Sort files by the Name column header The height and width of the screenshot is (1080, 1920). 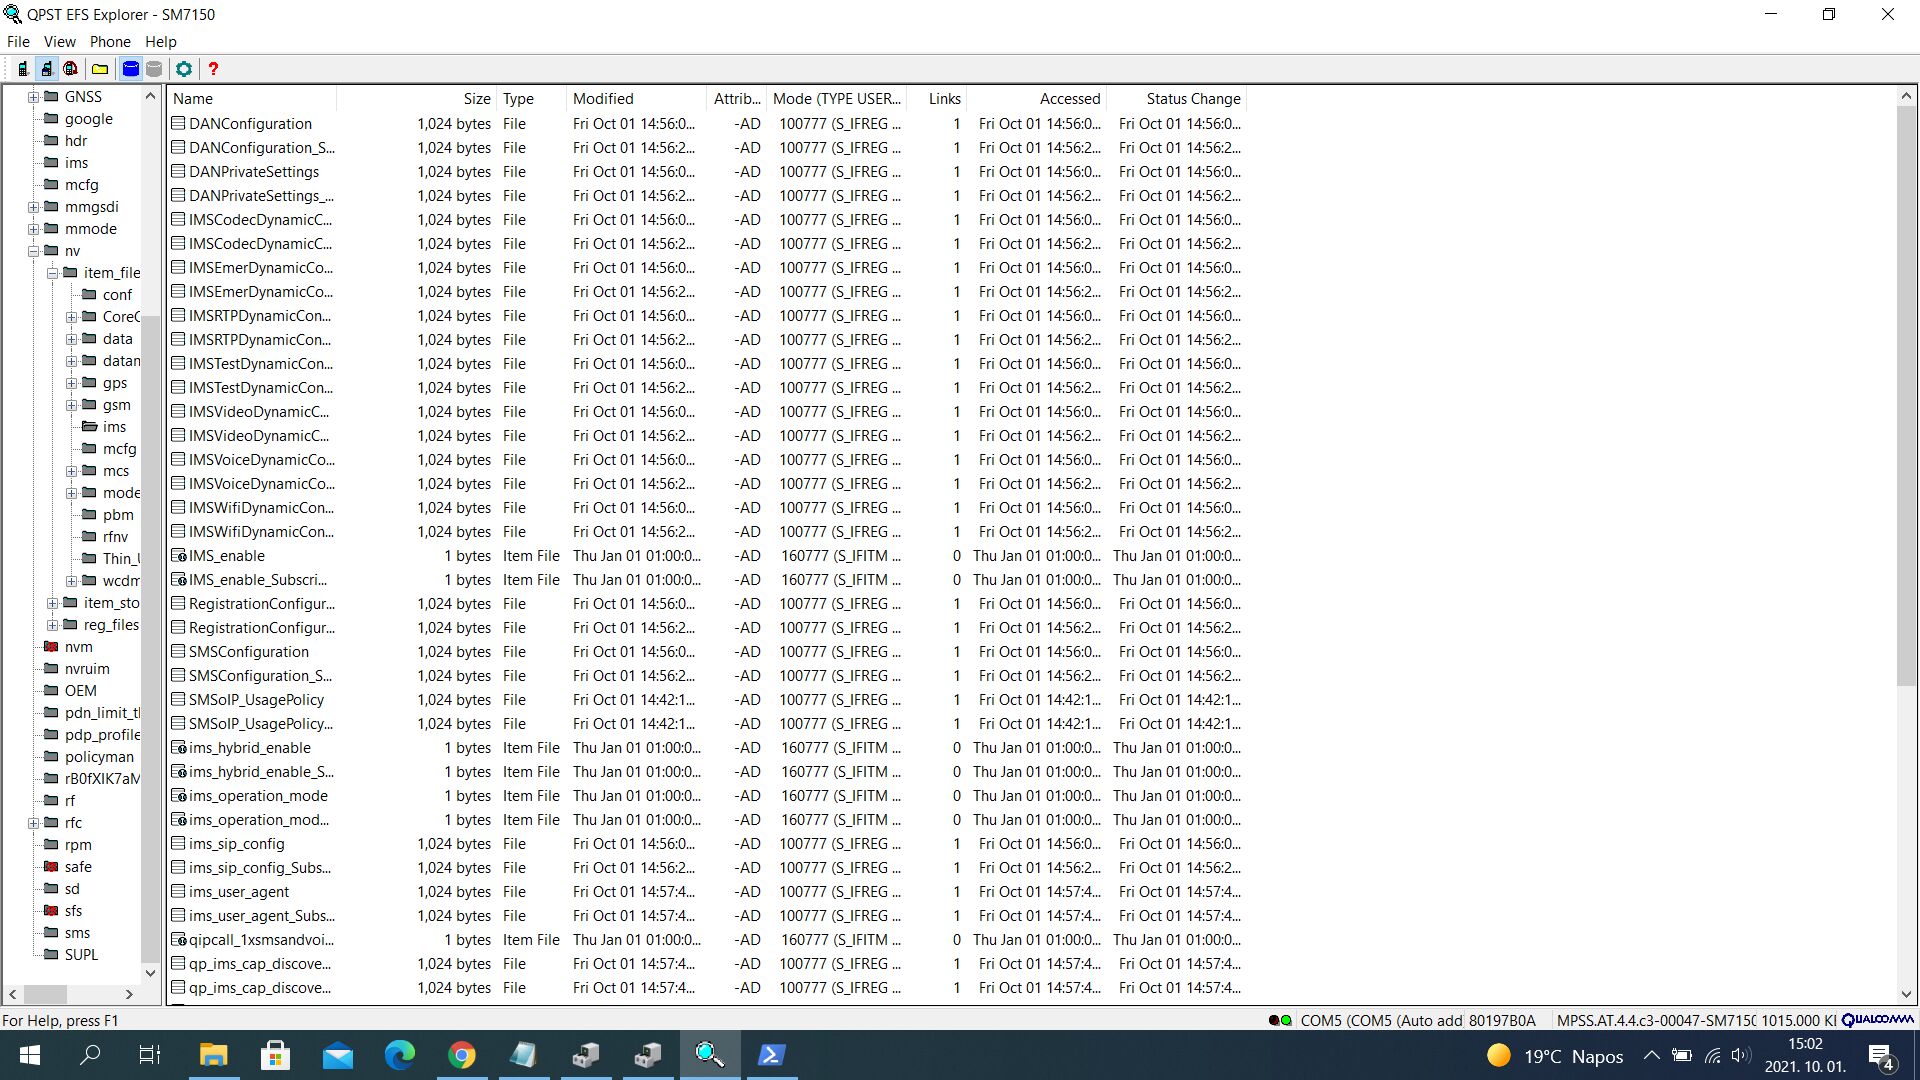252,99
